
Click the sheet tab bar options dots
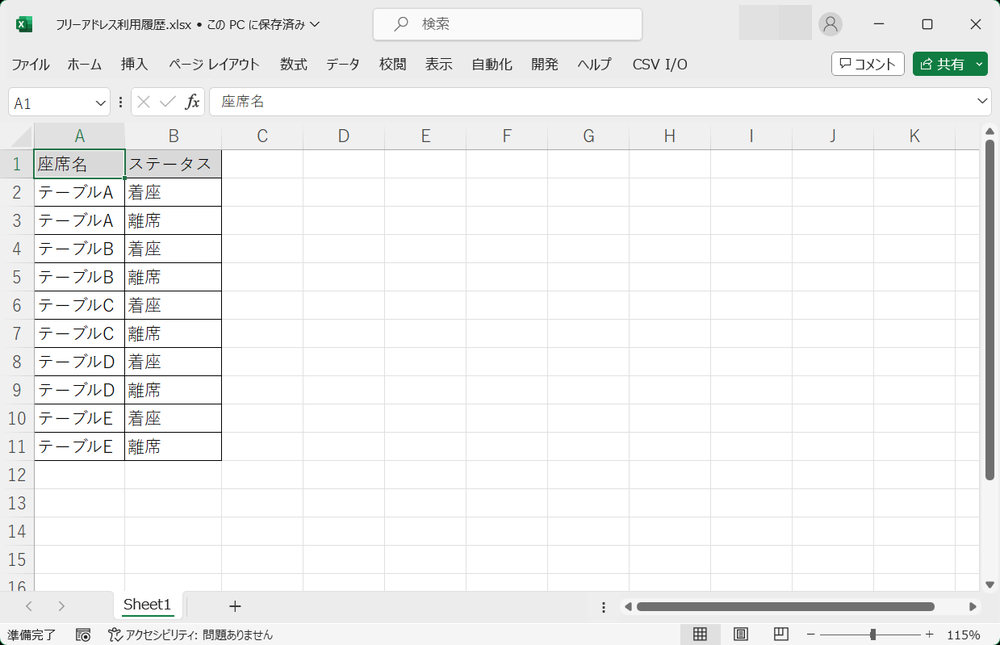(603, 607)
